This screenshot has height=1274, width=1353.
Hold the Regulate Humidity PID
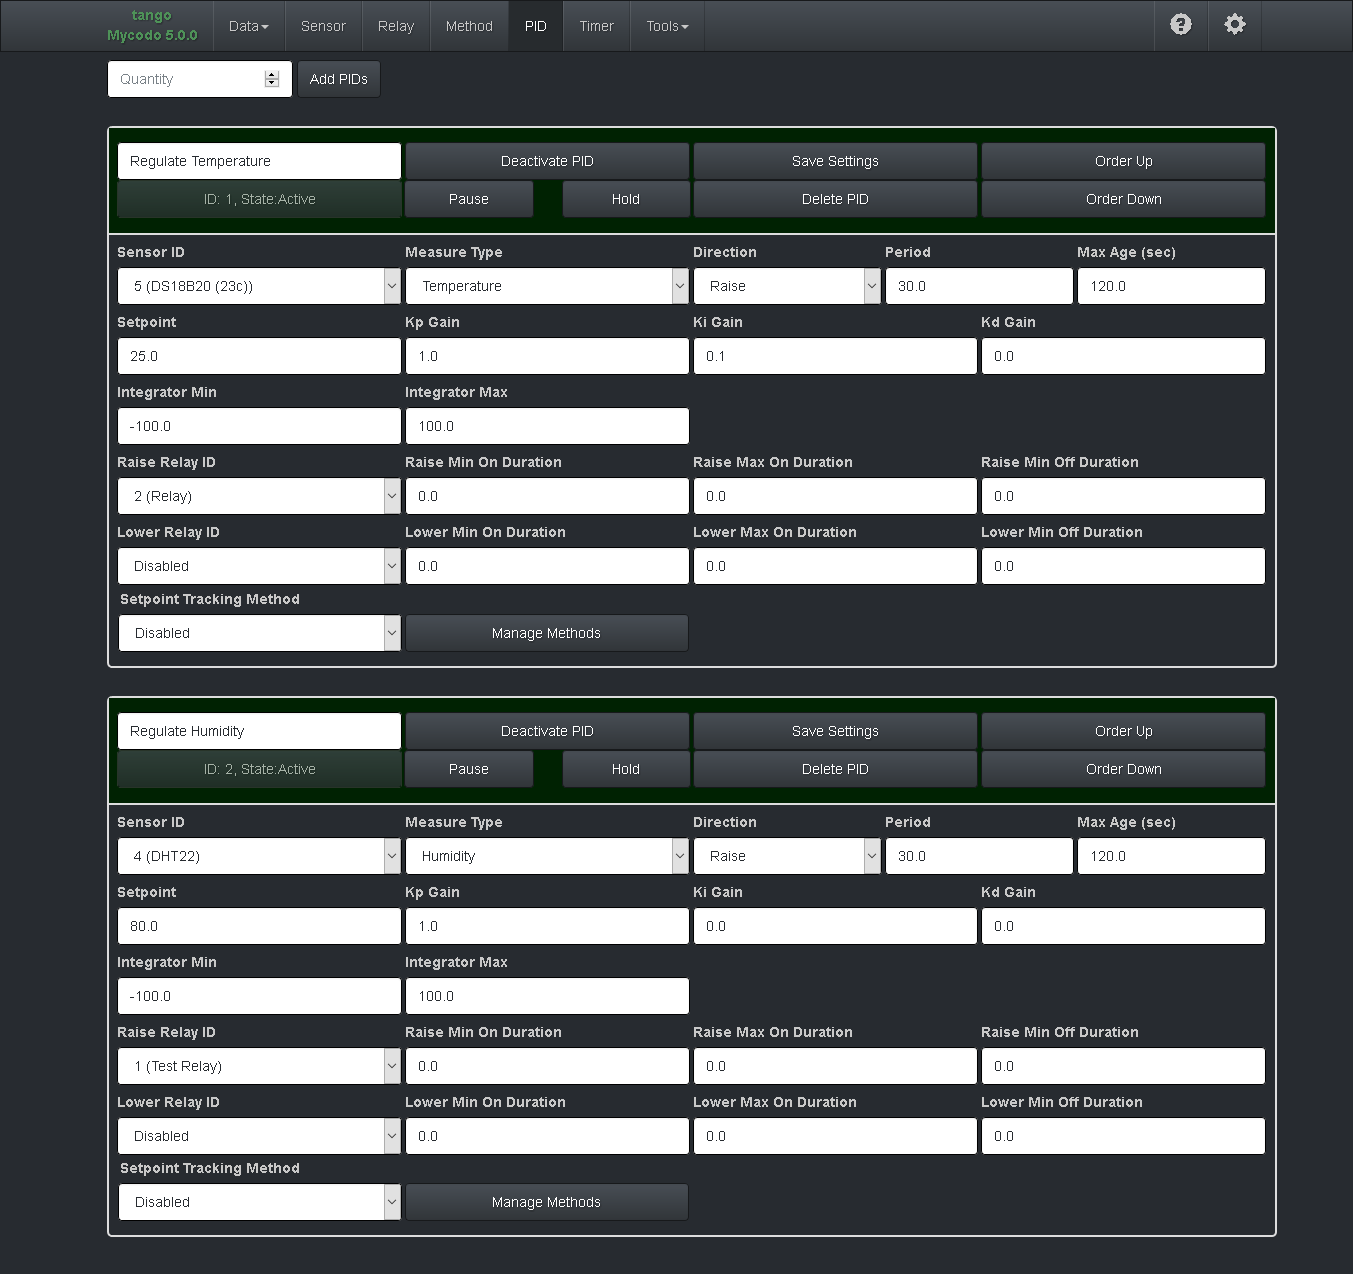pyautogui.click(x=625, y=769)
